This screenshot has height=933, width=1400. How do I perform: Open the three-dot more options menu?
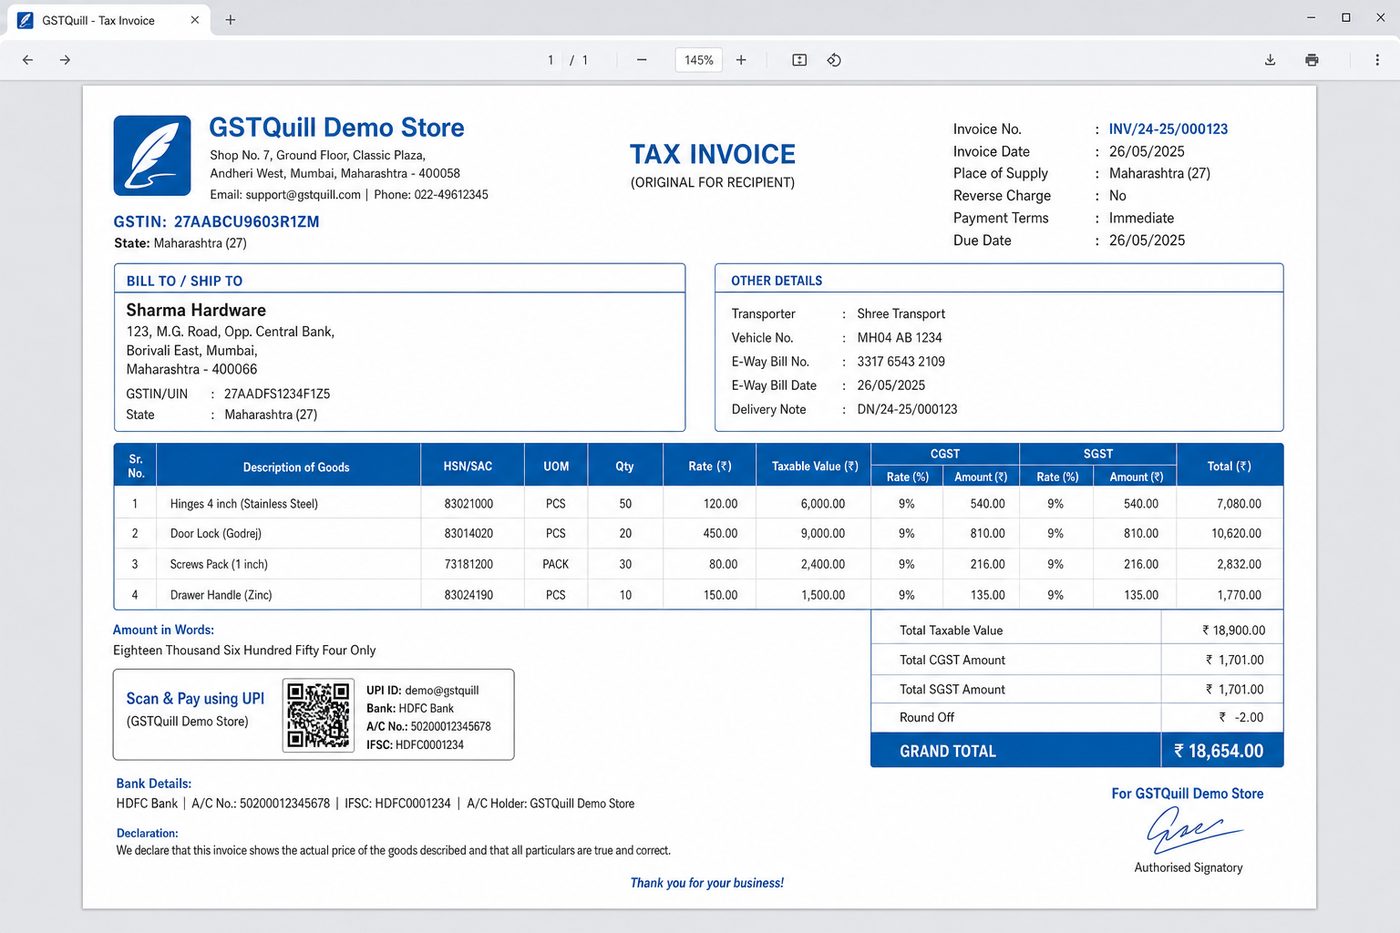pos(1377,60)
